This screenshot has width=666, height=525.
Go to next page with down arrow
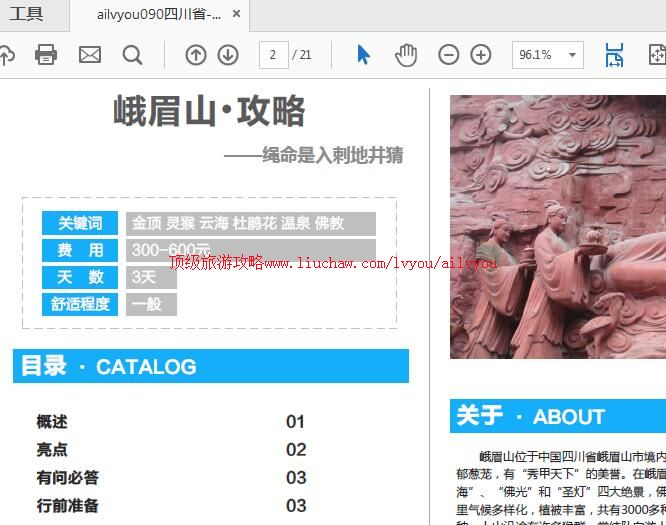(x=228, y=55)
